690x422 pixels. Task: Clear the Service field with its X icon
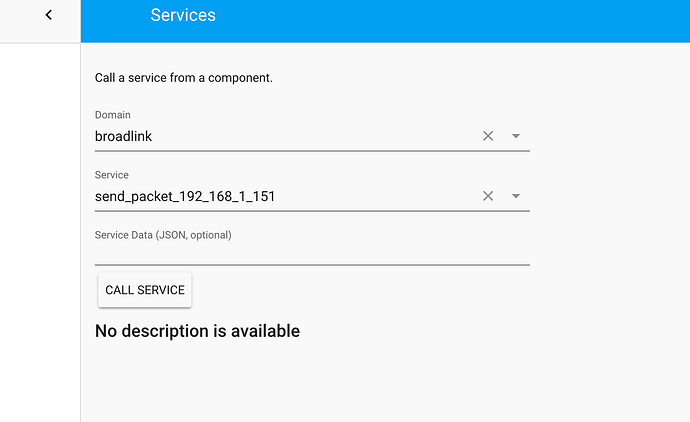488,196
